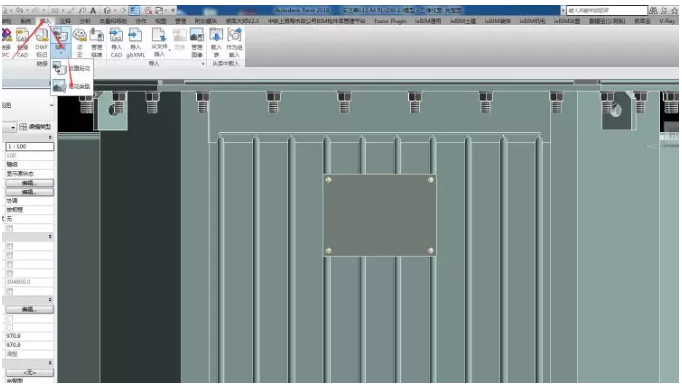682x385 pixels.
Task: Choose Decal Types (贴花类型) from dropdown menu
Action: [x=72, y=86]
